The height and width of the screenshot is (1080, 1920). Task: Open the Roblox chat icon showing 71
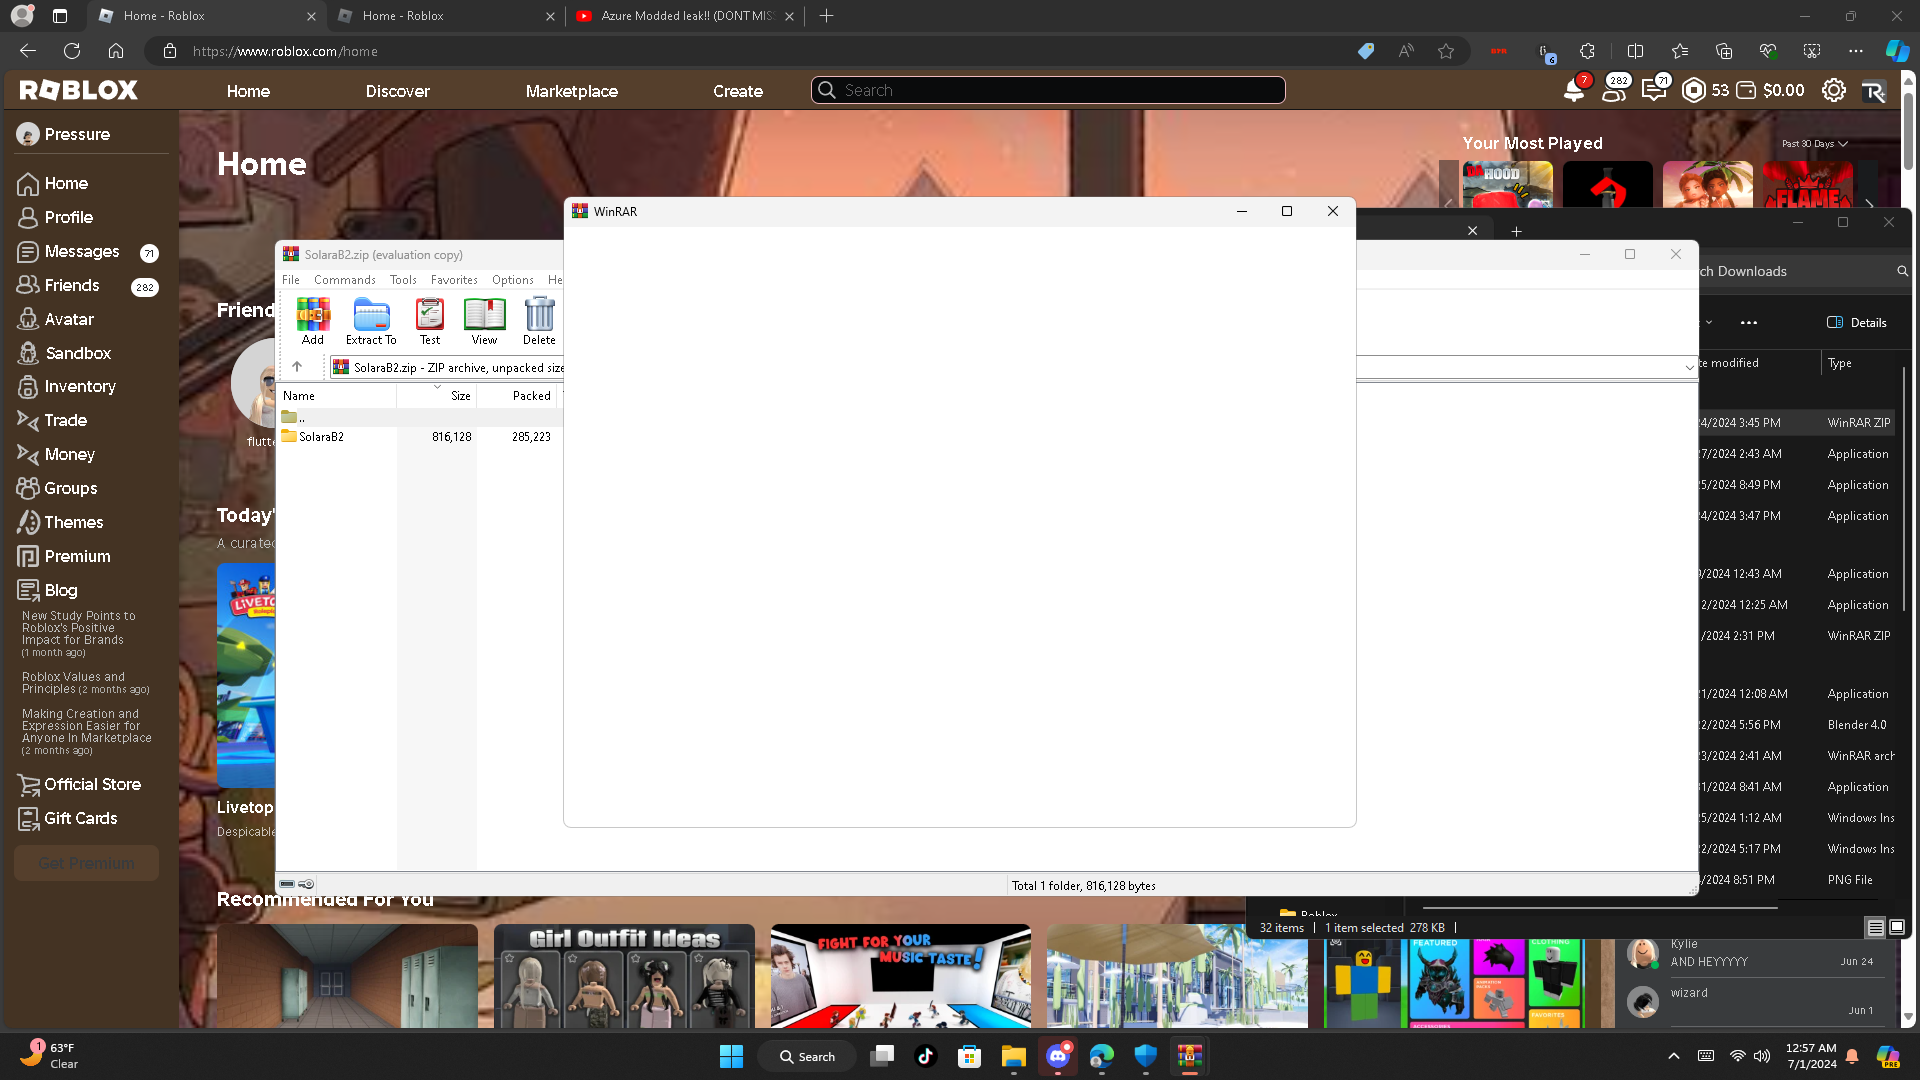click(x=1654, y=90)
